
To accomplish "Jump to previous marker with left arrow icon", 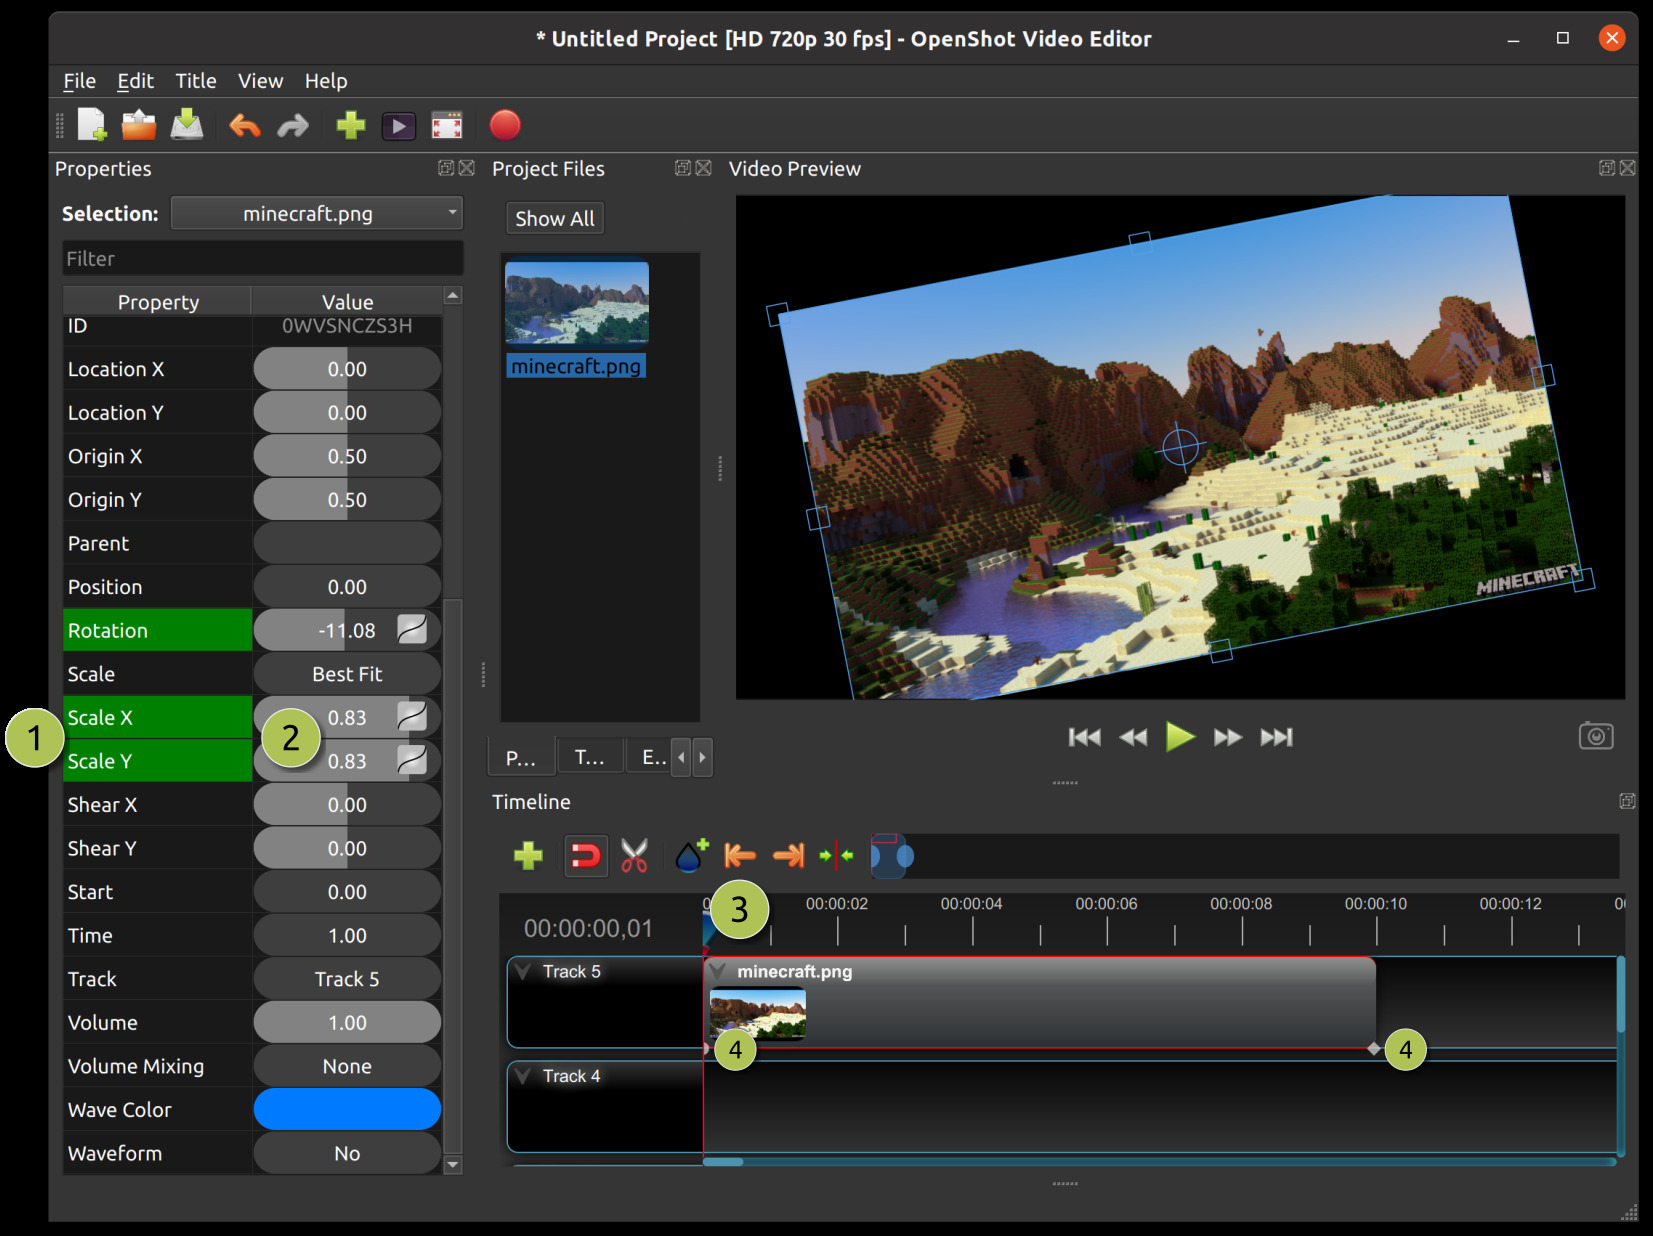I will coord(739,855).
